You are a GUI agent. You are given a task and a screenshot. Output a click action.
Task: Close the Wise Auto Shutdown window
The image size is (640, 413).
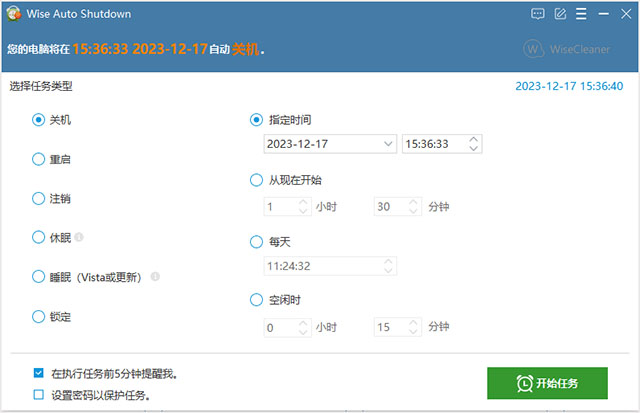click(x=626, y=14)
